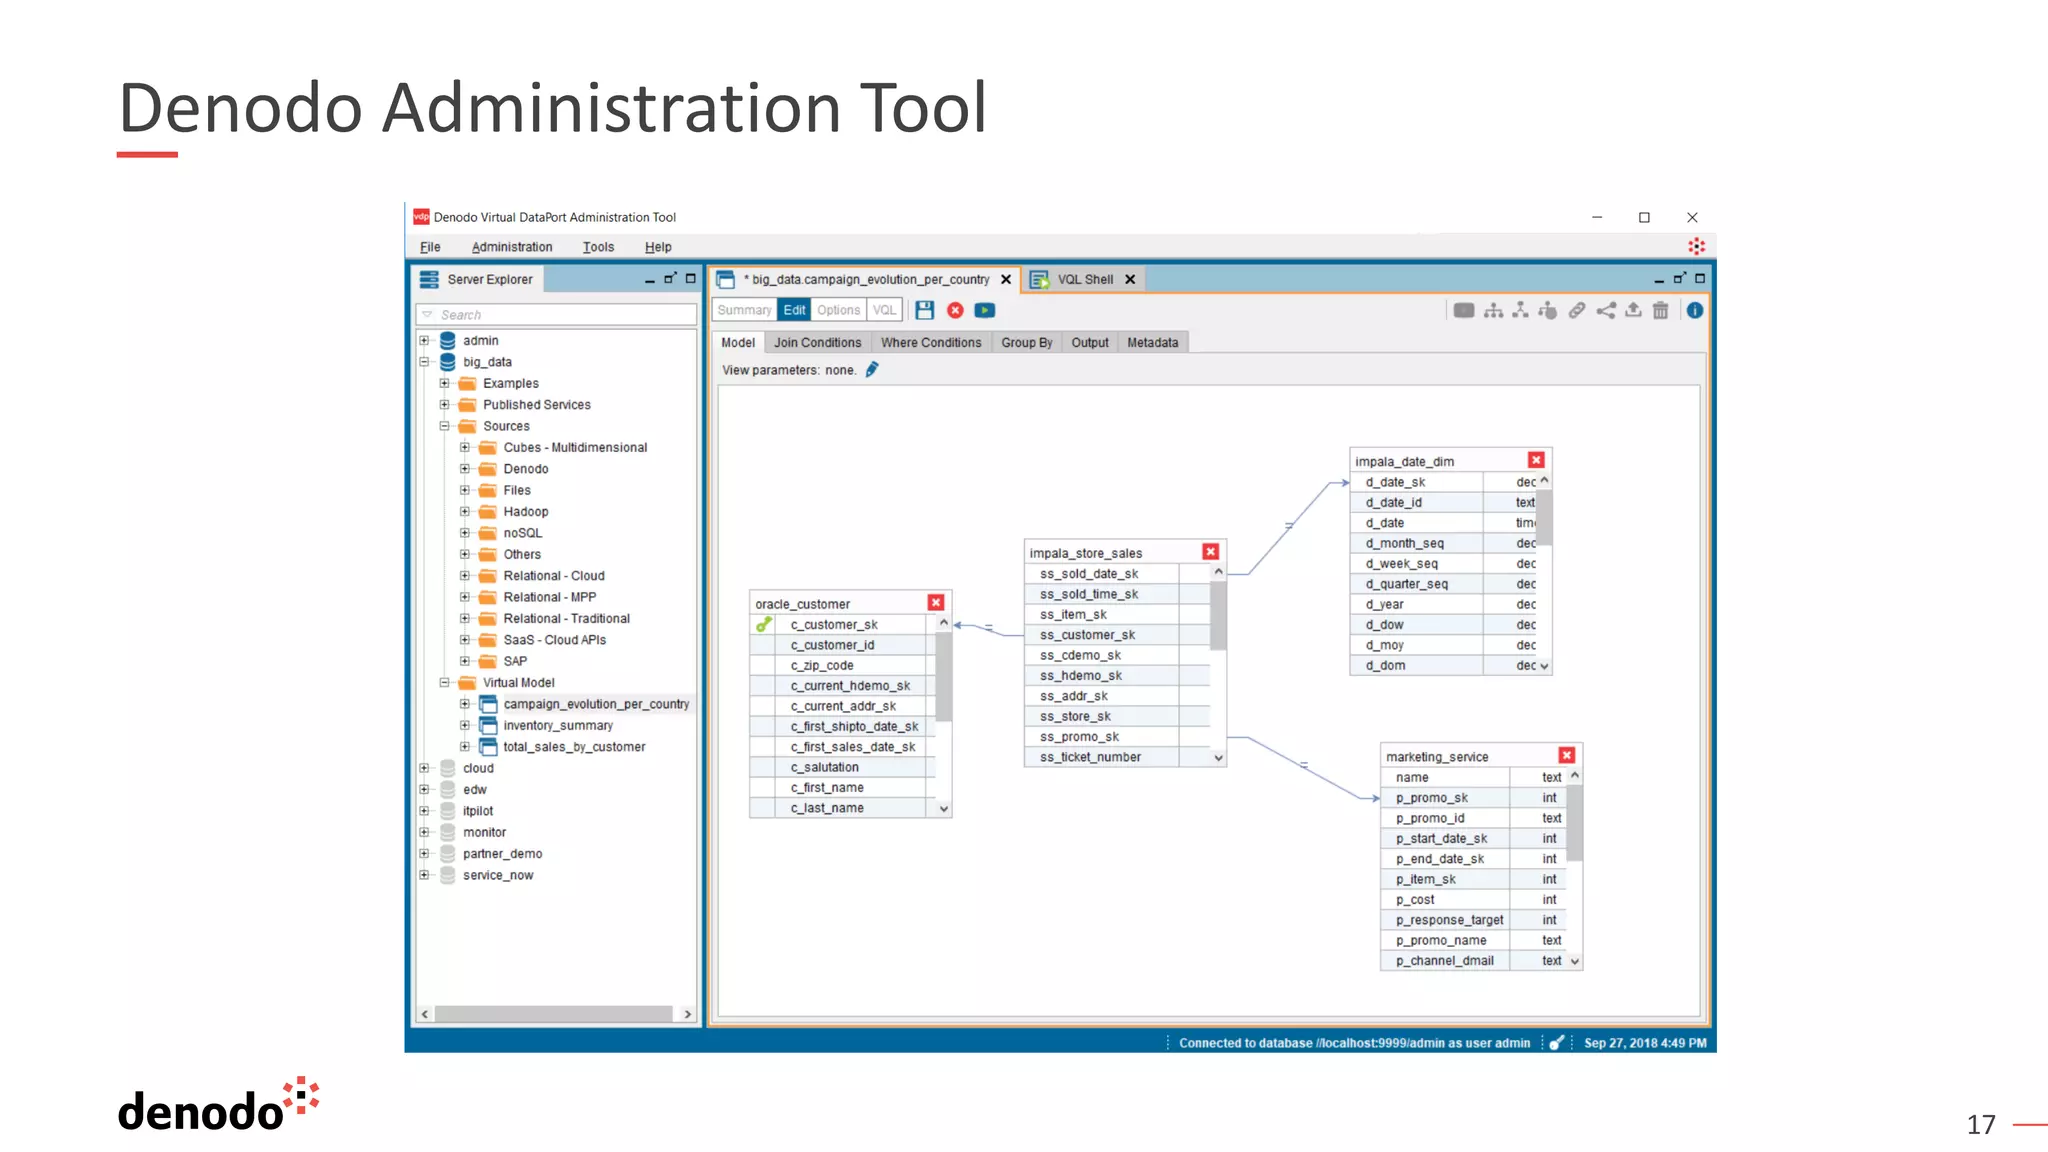
Task: Click the inventory_summary view icon
Action: pyautogui.click(x=488, y=726)
